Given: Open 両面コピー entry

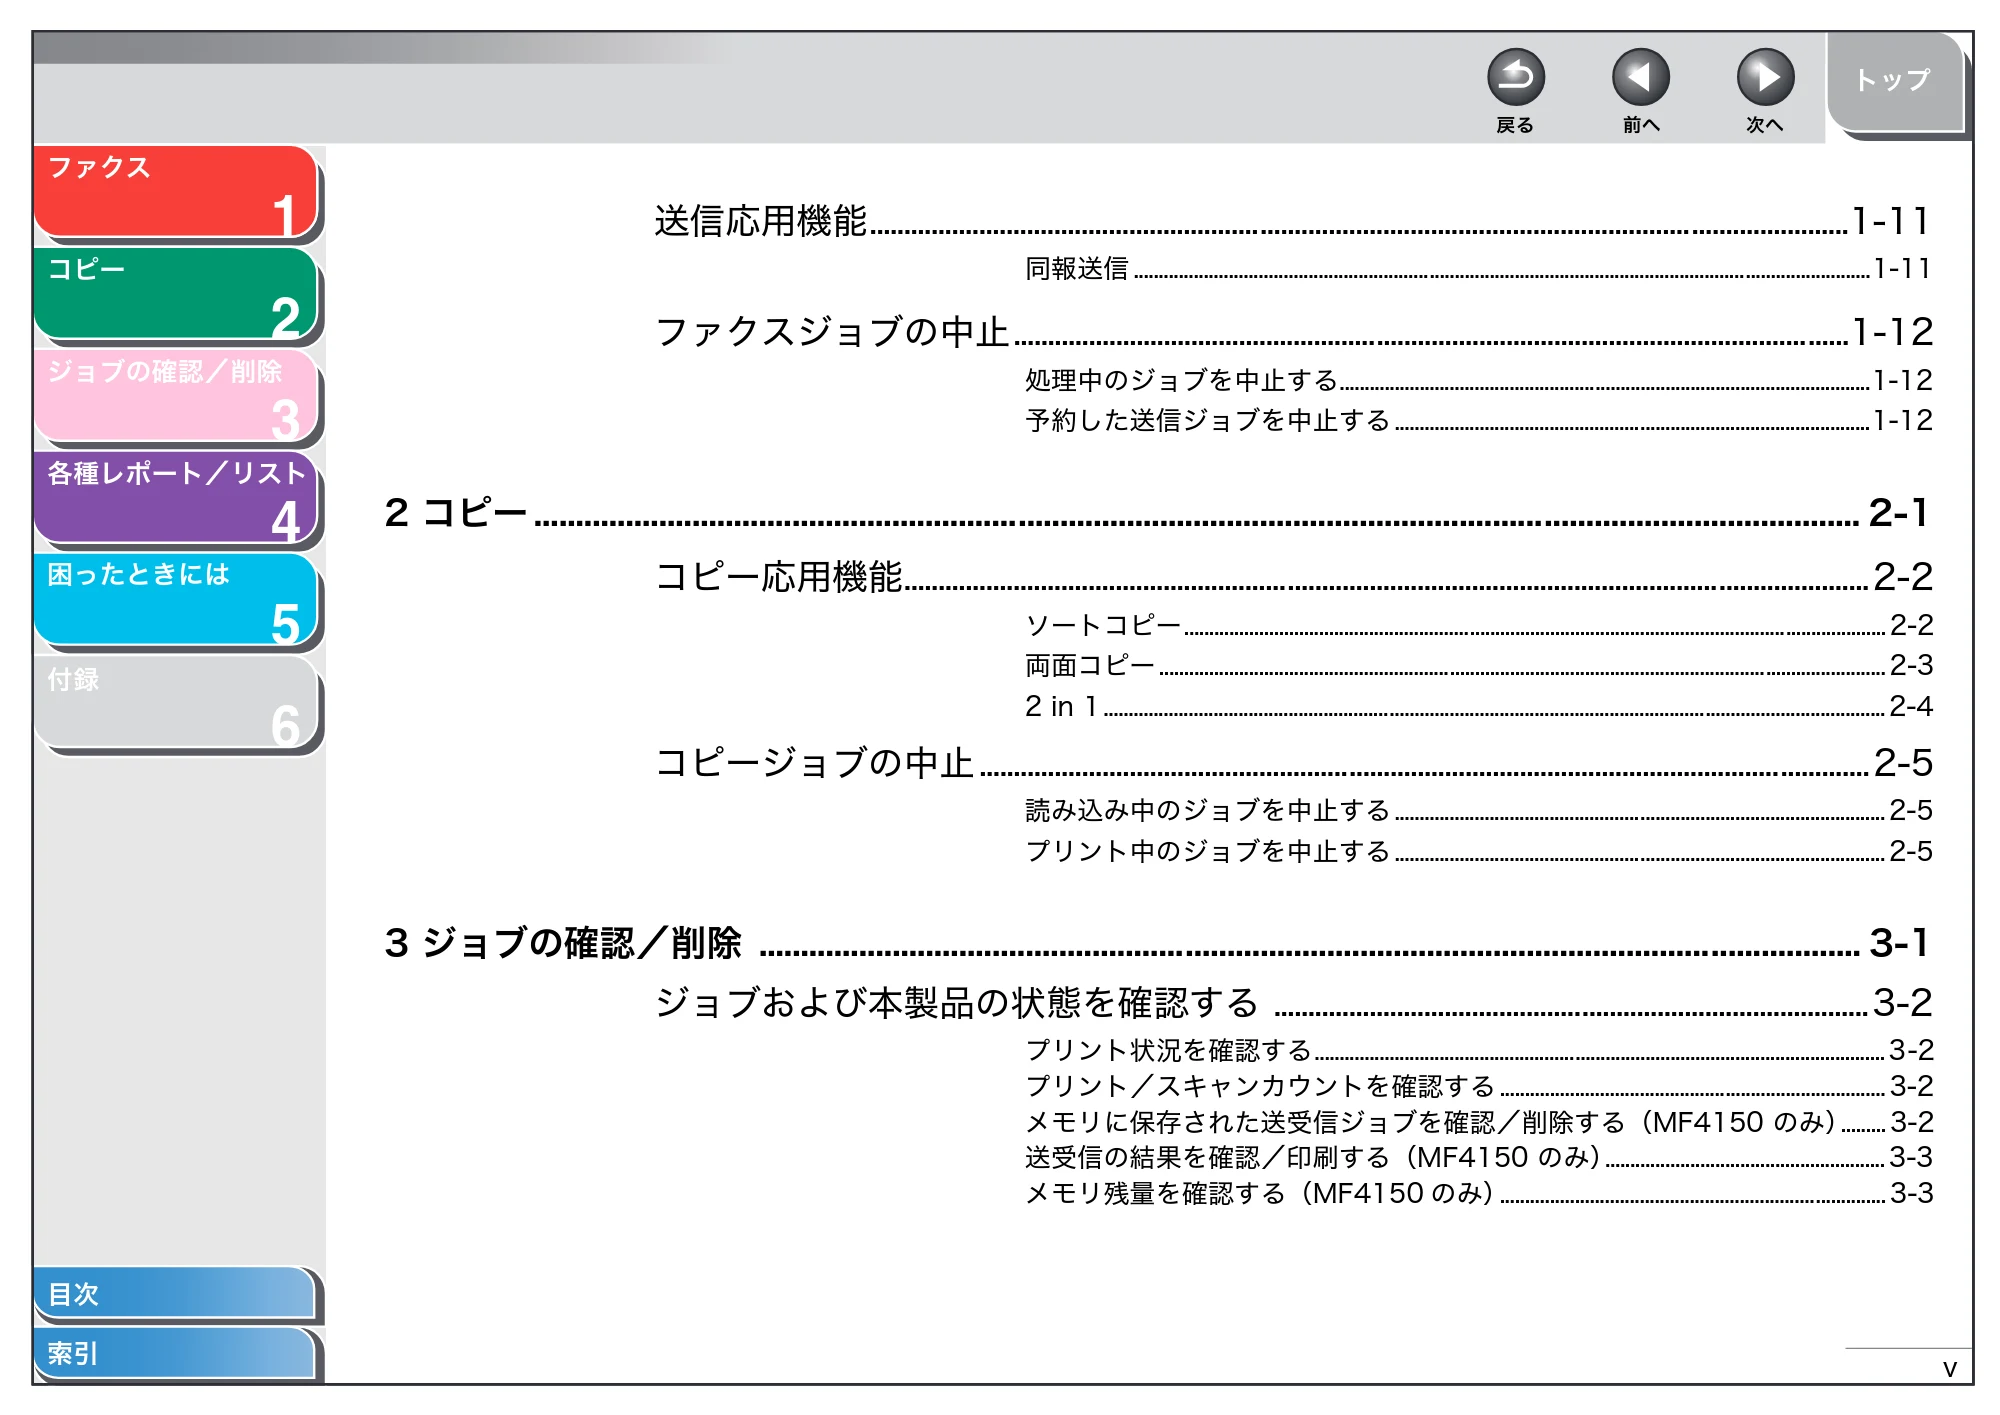Looking at the screenshot, I should [x=1479, y=665].
